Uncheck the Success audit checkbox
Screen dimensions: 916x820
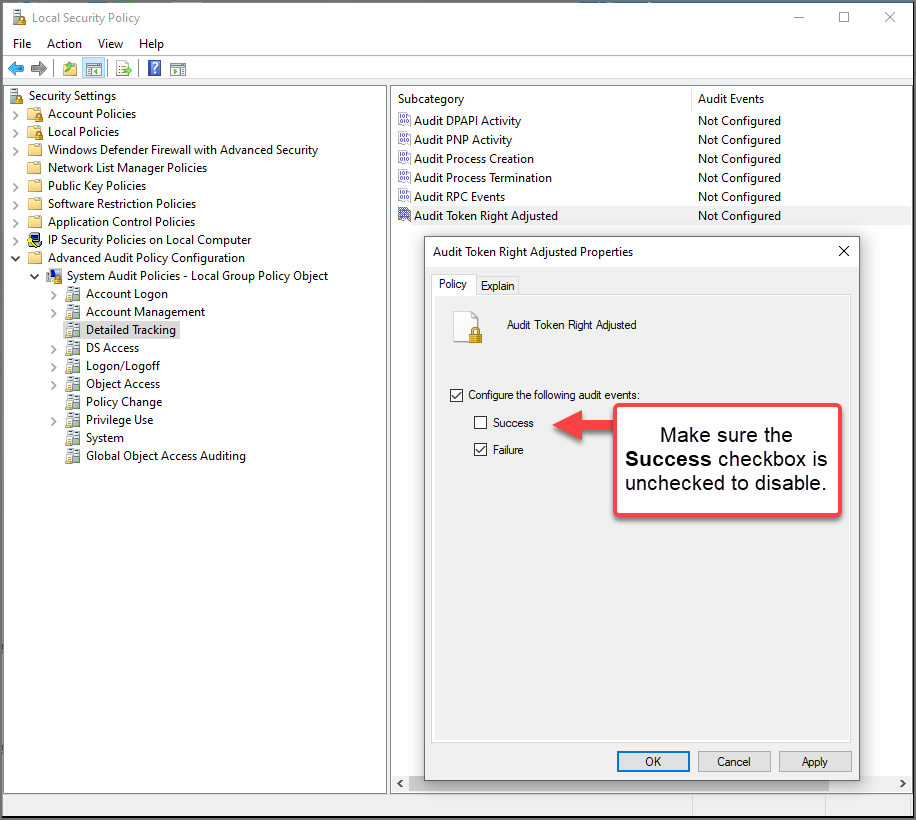click(480, 422)
